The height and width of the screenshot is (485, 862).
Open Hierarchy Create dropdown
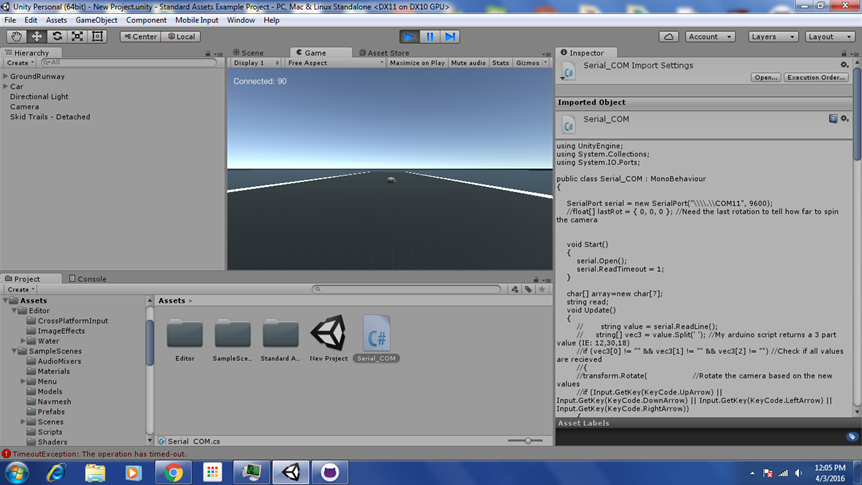point(20,63)
